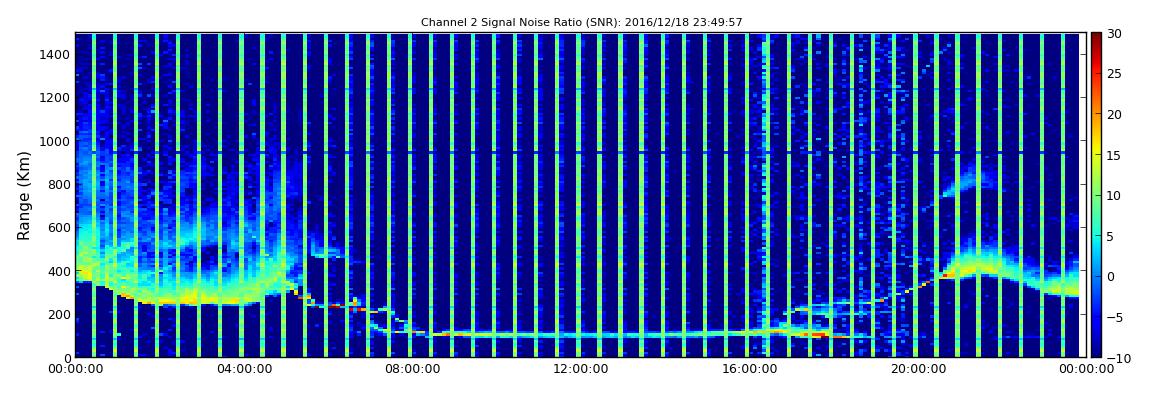Click the dark blue bottom of the colorbar
This screenshot has width=1150, height=407.
(1096, 351)
